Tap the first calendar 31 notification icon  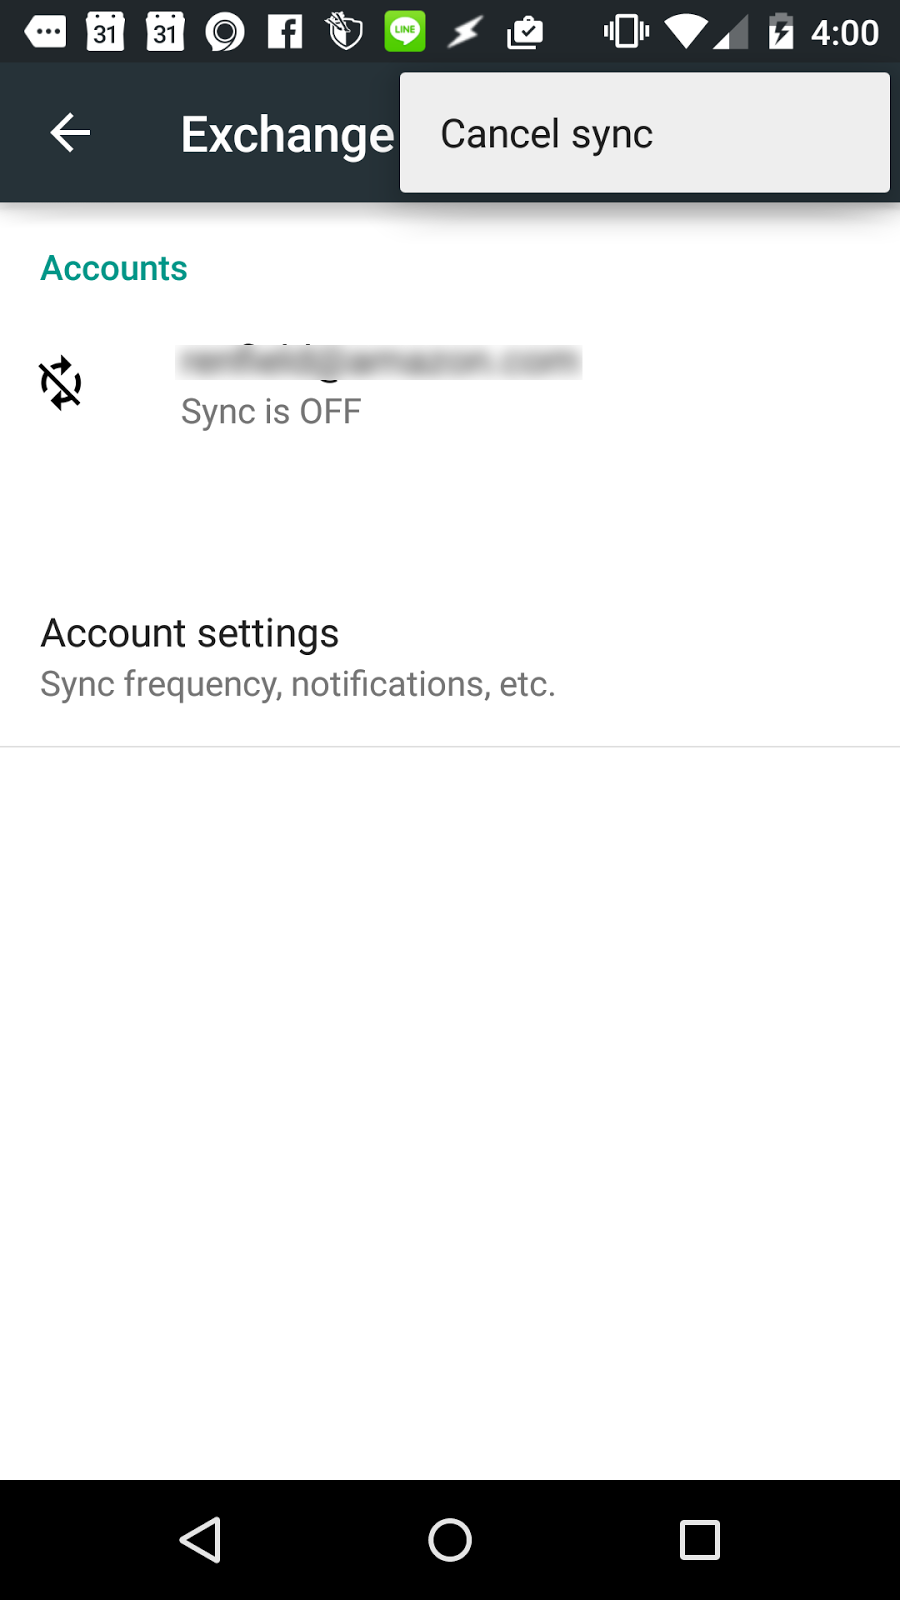click(x=105, y=32)
